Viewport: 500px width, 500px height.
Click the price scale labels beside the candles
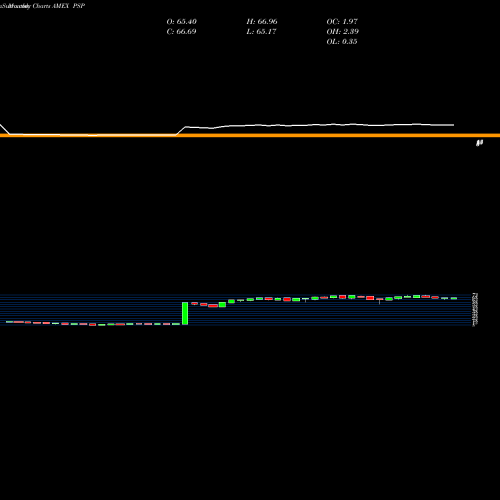coord(475,310)
